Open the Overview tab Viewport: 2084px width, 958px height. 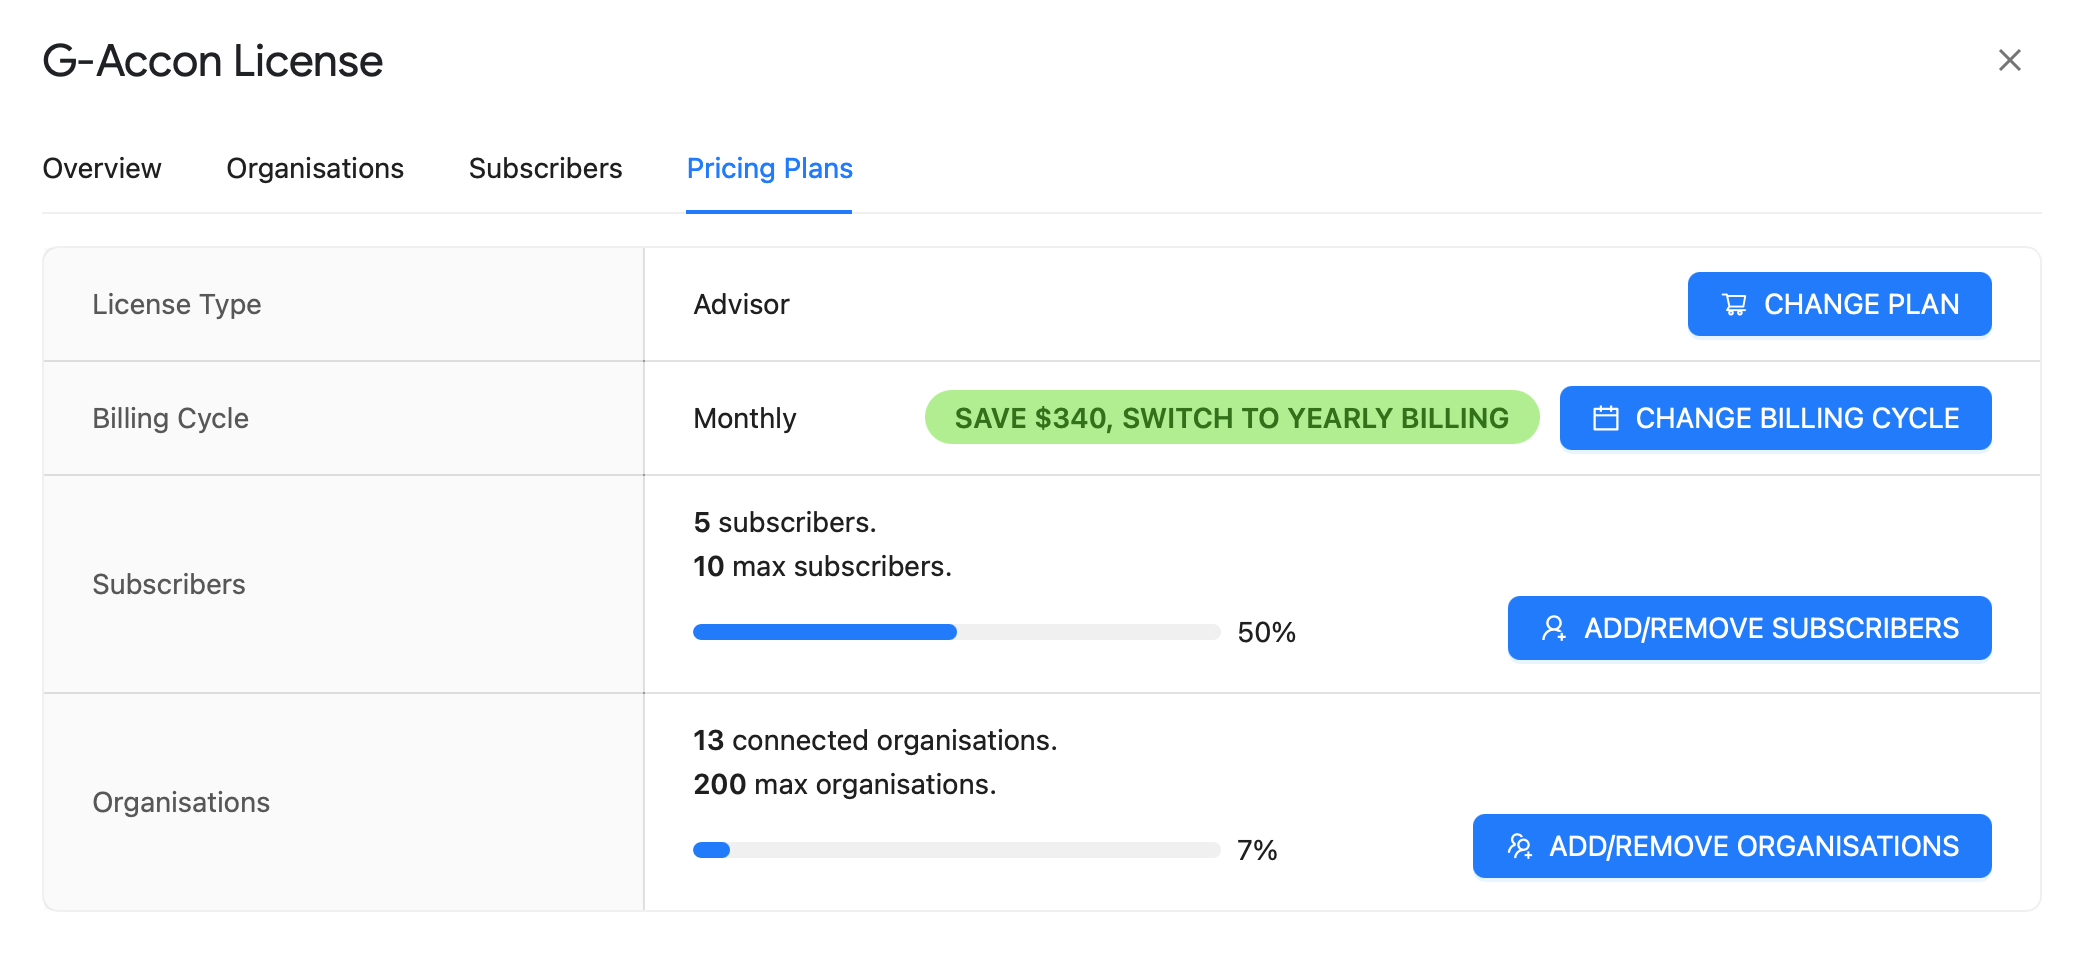pyautogui.click(x=102, y=168)
